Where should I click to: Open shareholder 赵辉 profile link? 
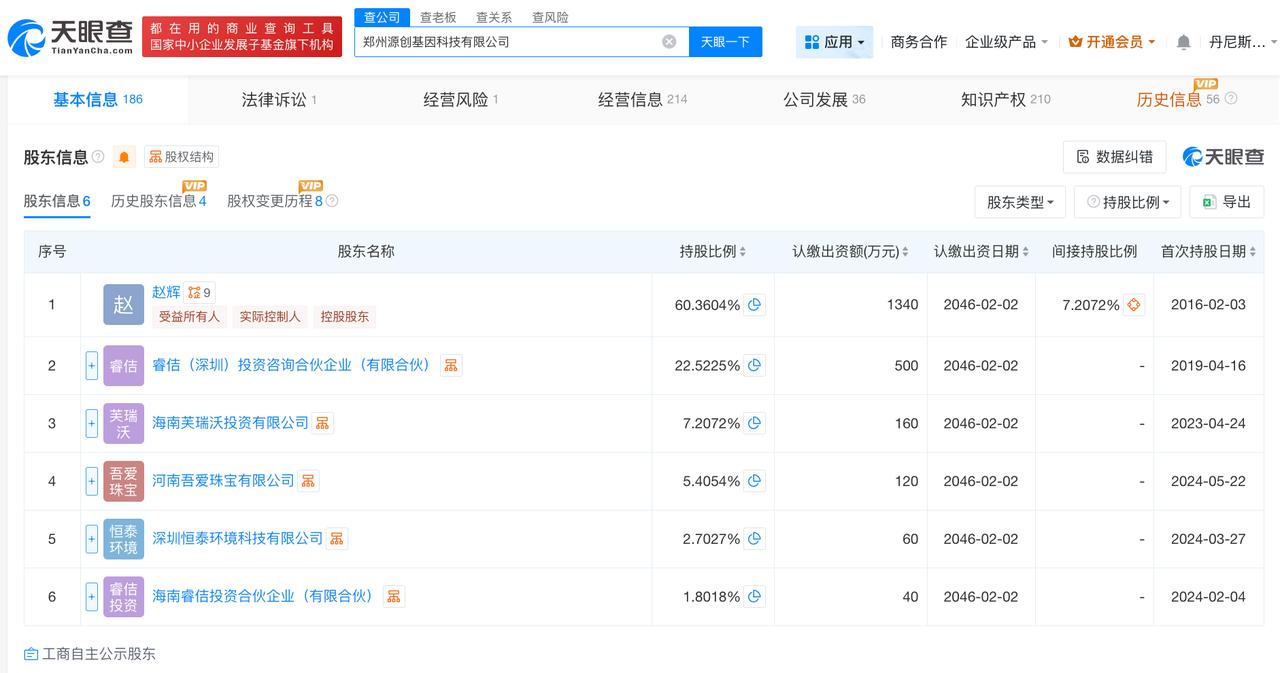point(166,292)
